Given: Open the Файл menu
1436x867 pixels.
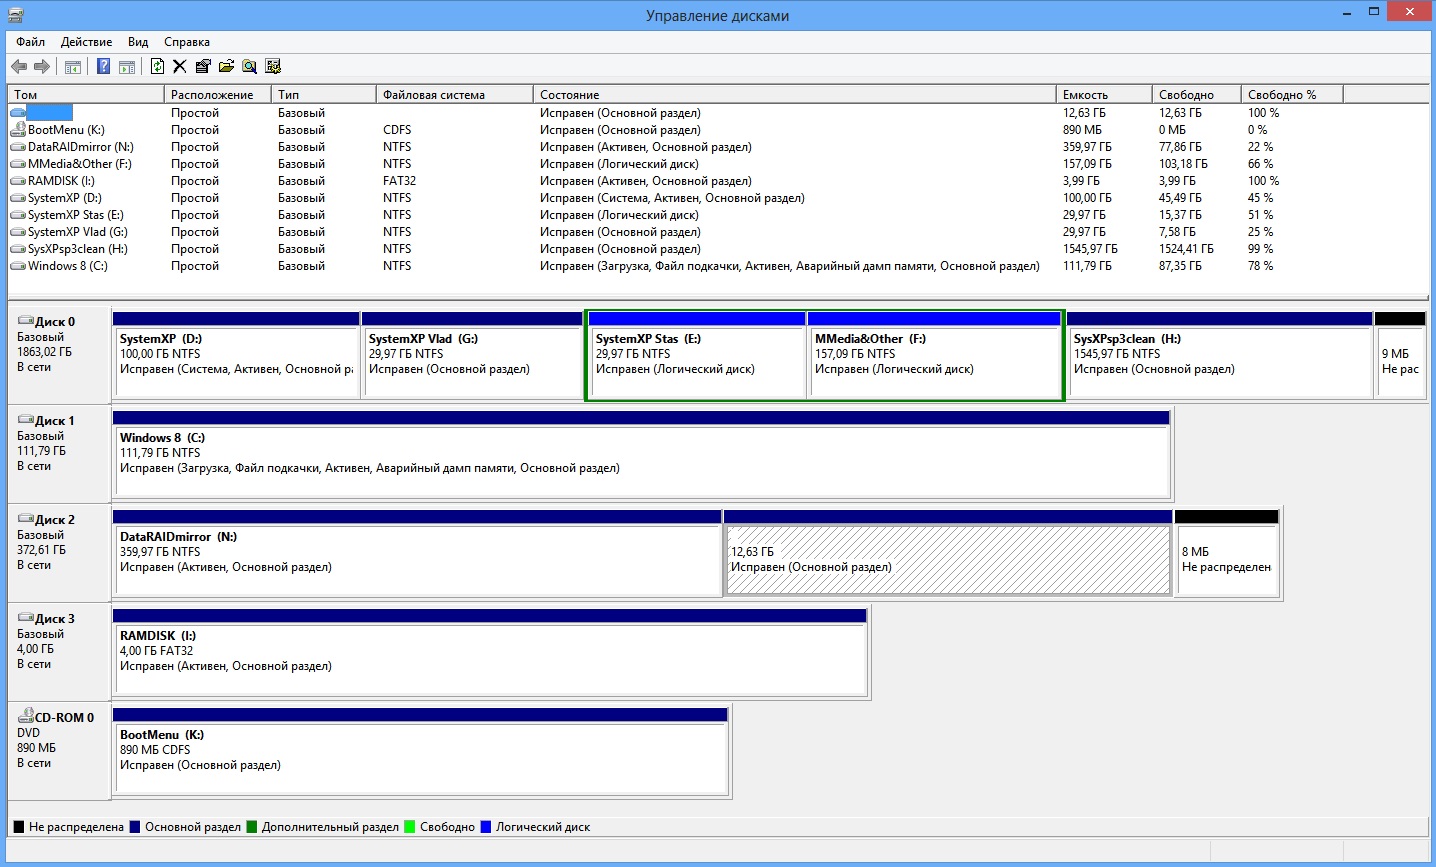Looking at the screenshot, I should [30, 42].
